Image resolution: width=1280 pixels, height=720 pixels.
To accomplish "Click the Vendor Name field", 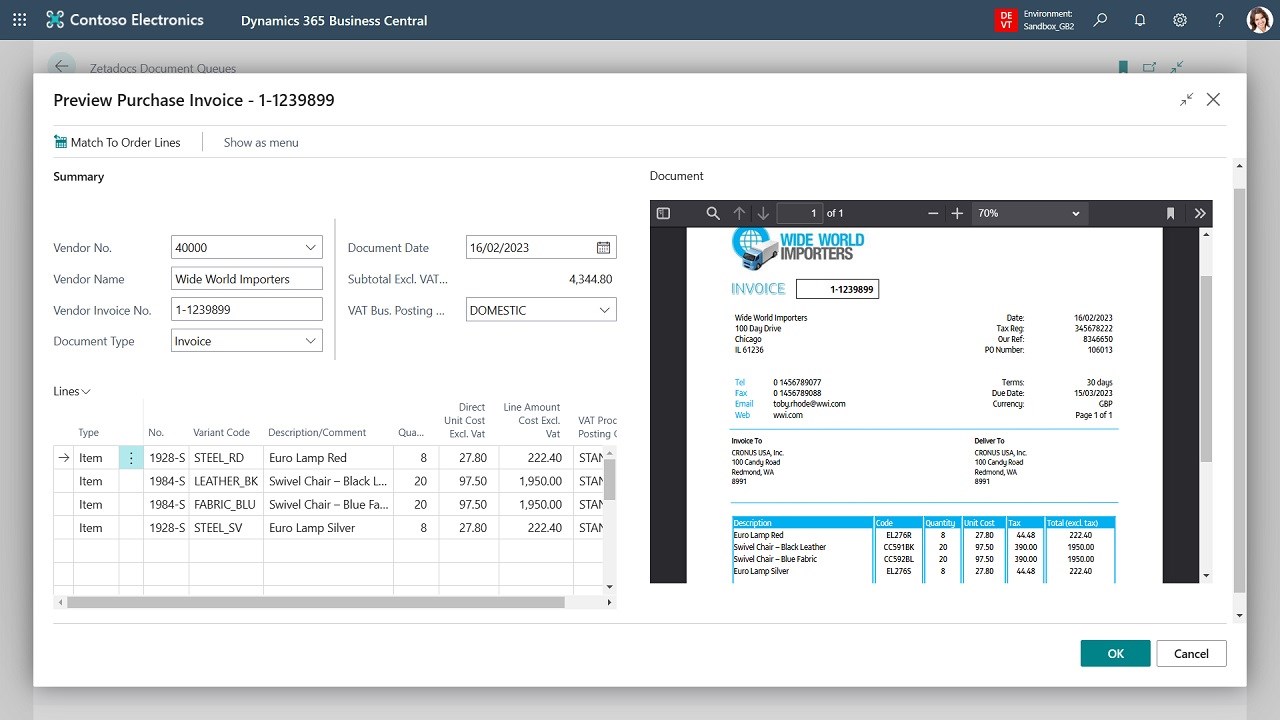I will [247, 279].
